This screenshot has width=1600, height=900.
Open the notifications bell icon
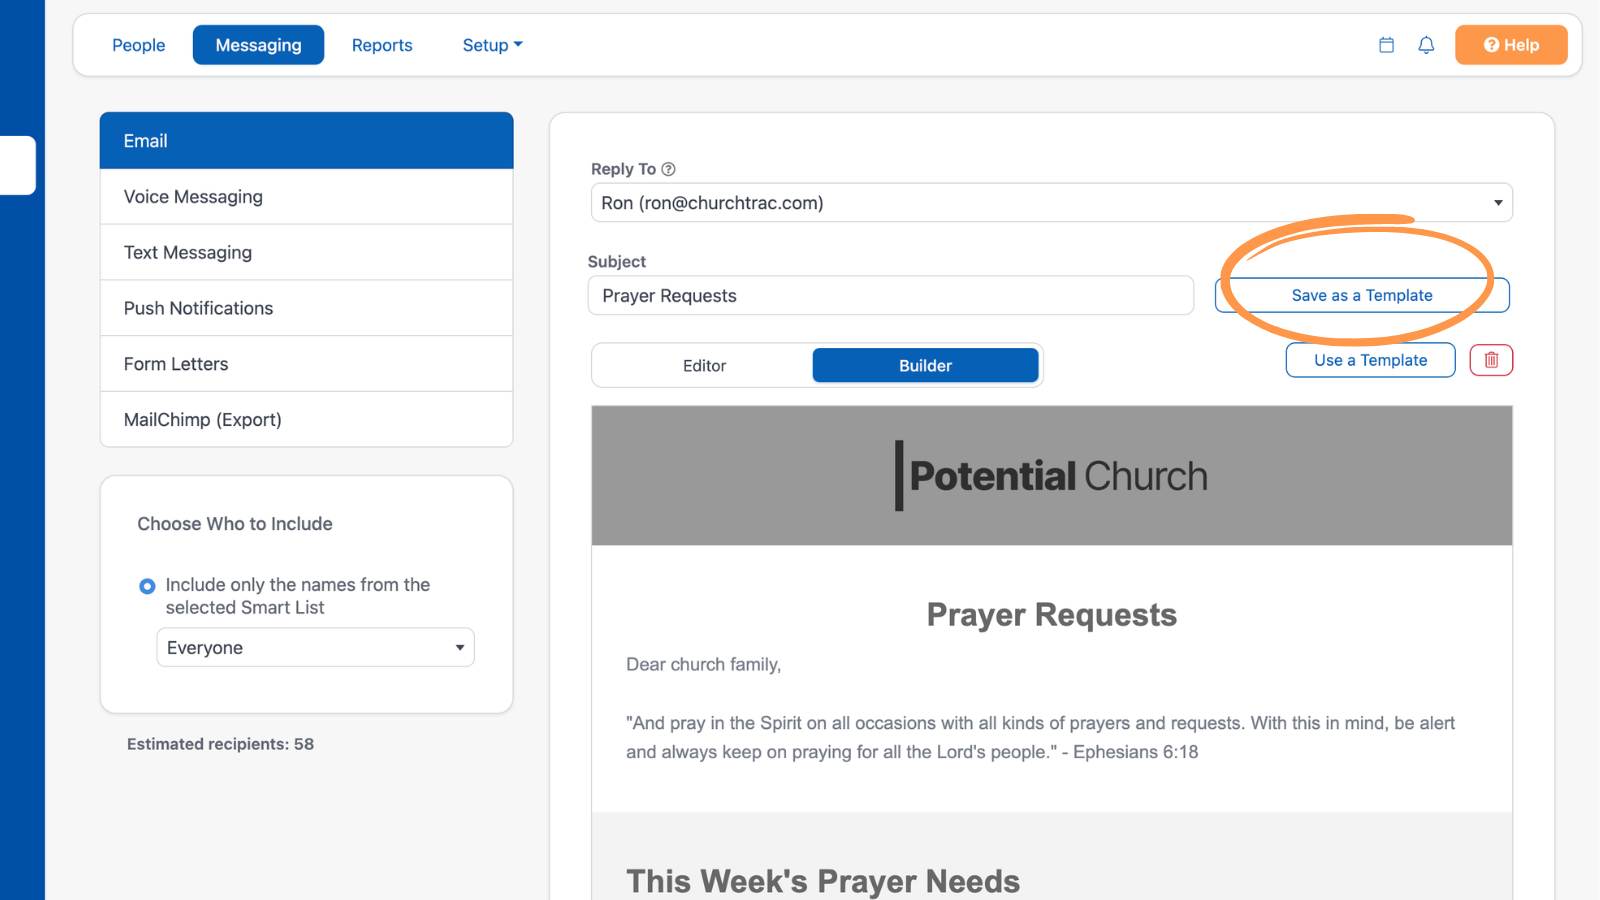pyautogui.click(x=1426, y=45)
